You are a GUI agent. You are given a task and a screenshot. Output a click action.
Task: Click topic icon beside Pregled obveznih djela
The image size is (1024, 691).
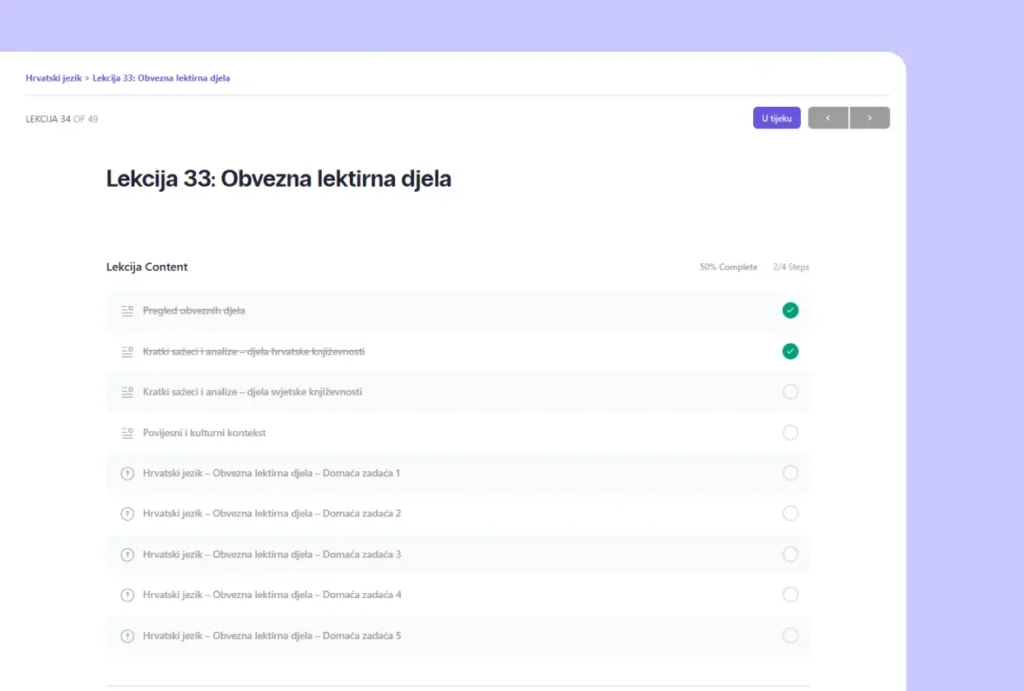[127, 311]
